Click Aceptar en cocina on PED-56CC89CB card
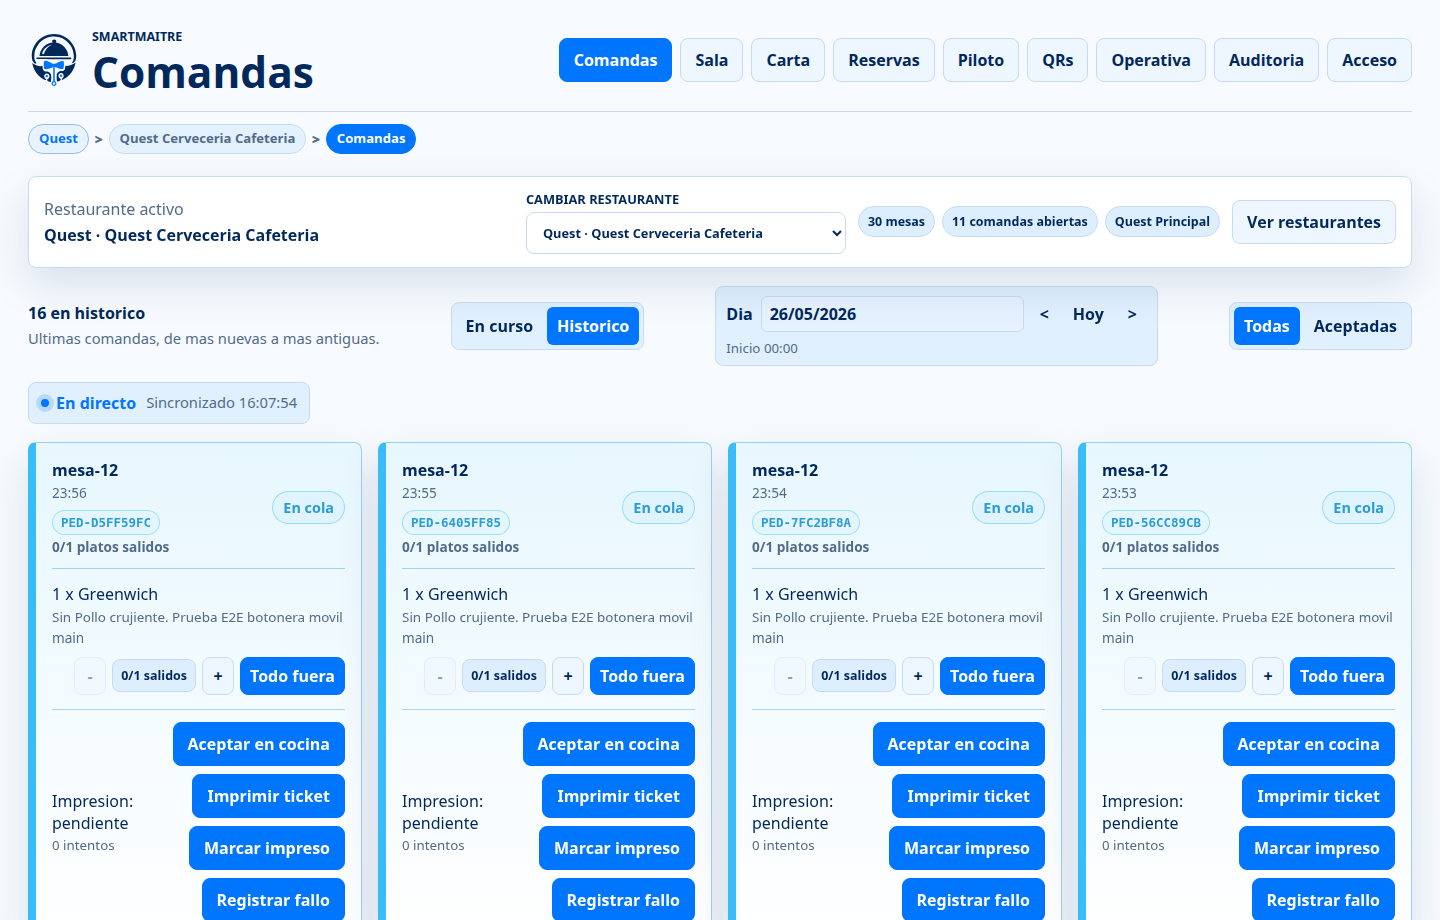The image size is (1440, 920). click(x=1308, y=744)
